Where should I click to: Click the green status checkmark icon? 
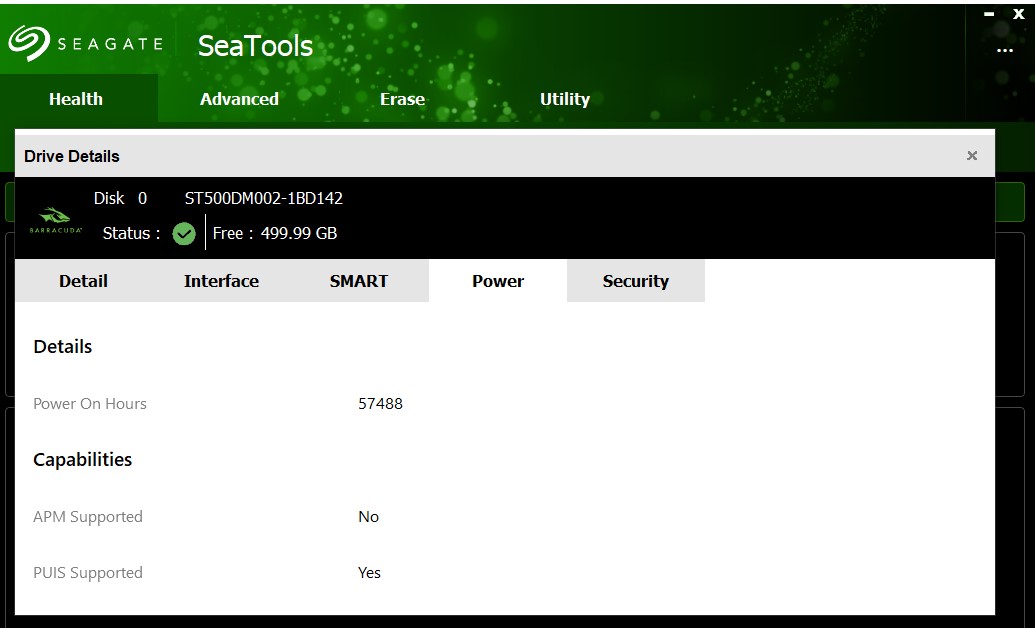184,233
